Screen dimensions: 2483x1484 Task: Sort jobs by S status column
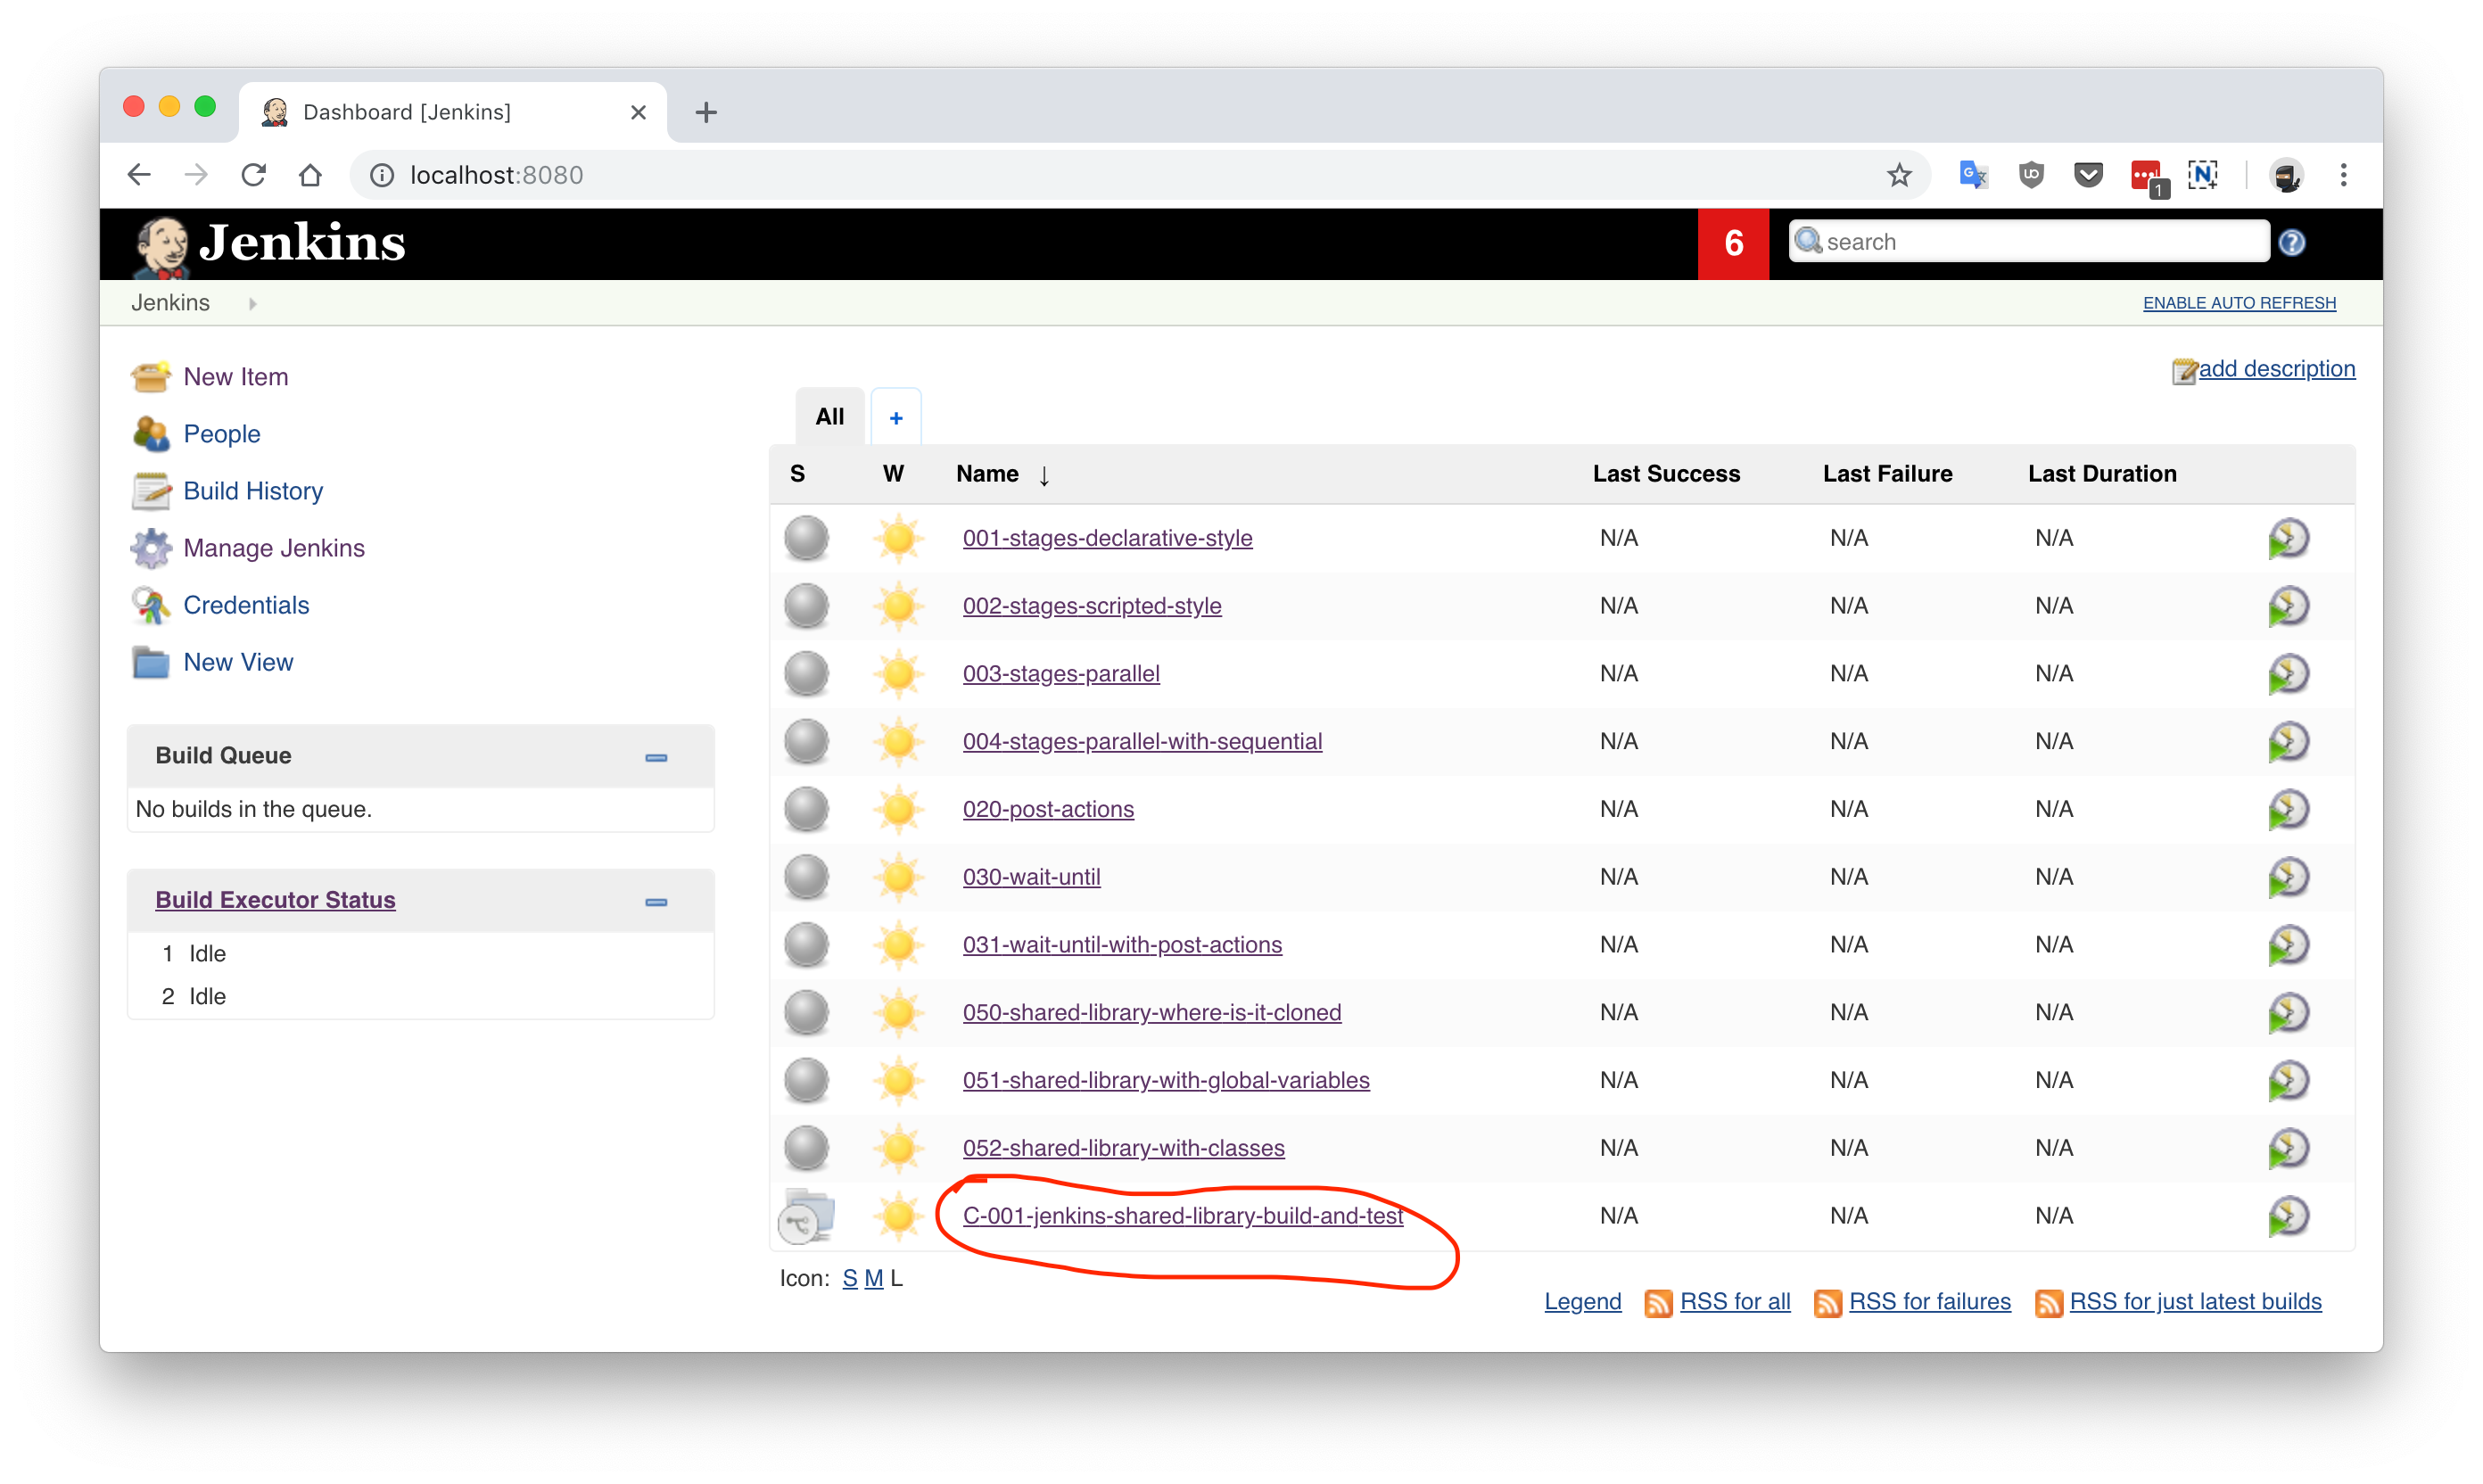point(797,474)
